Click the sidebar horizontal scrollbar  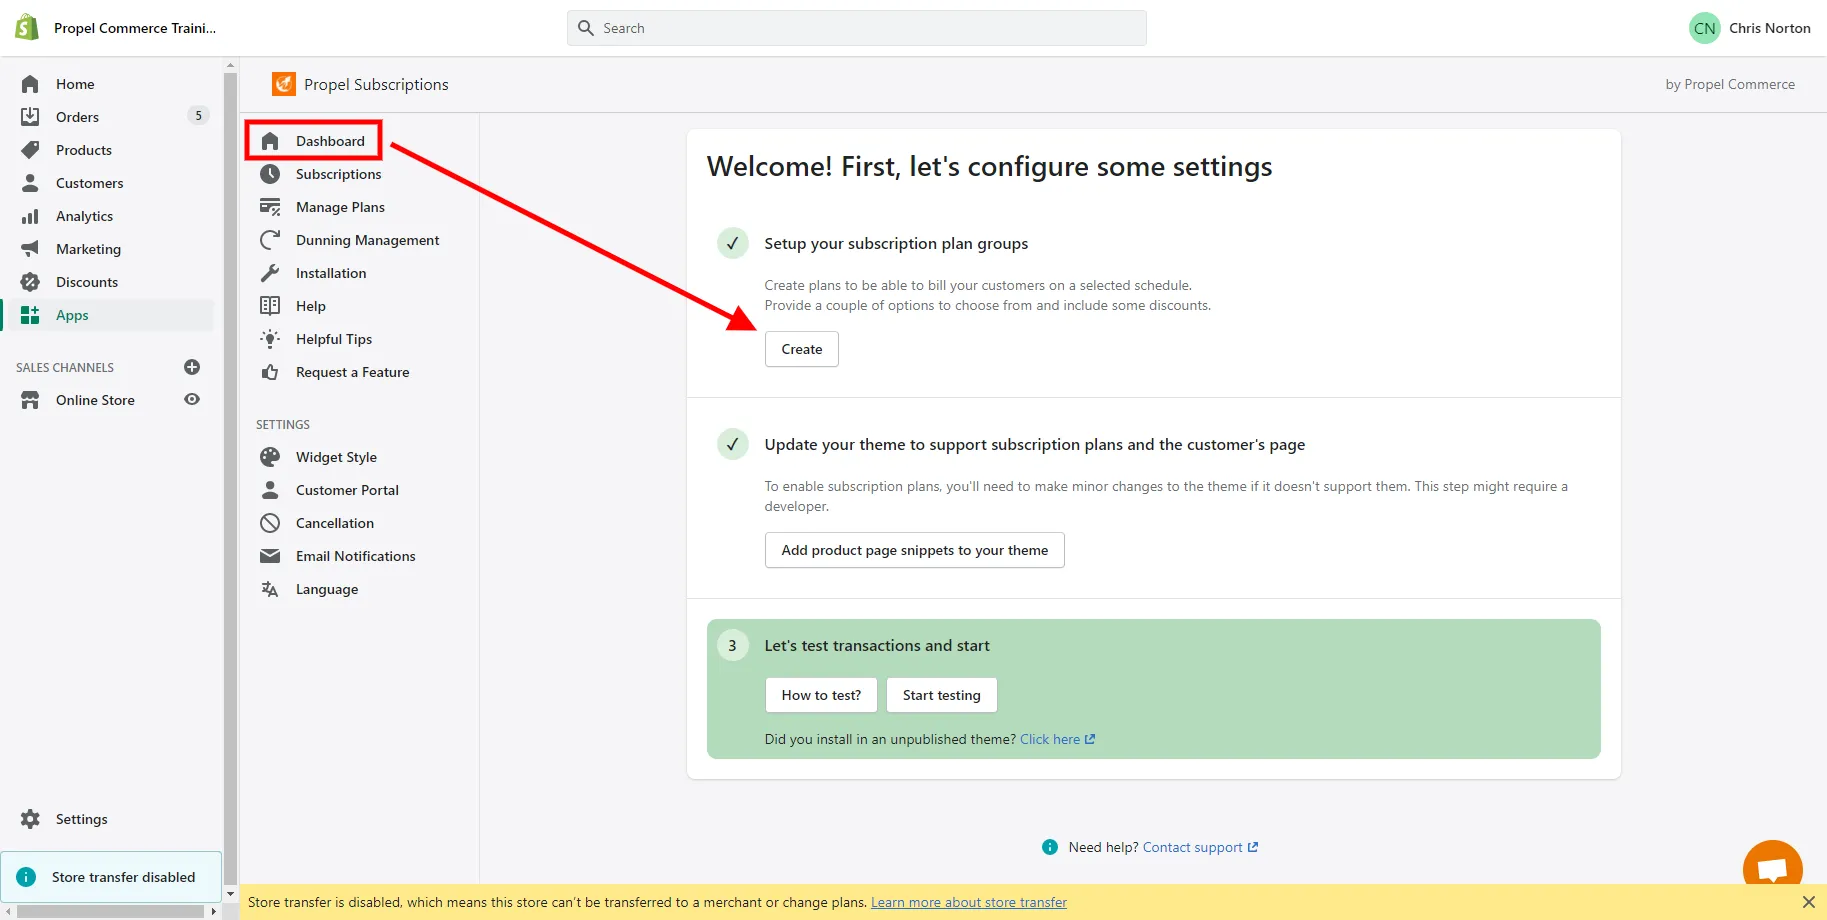(111, 911)
